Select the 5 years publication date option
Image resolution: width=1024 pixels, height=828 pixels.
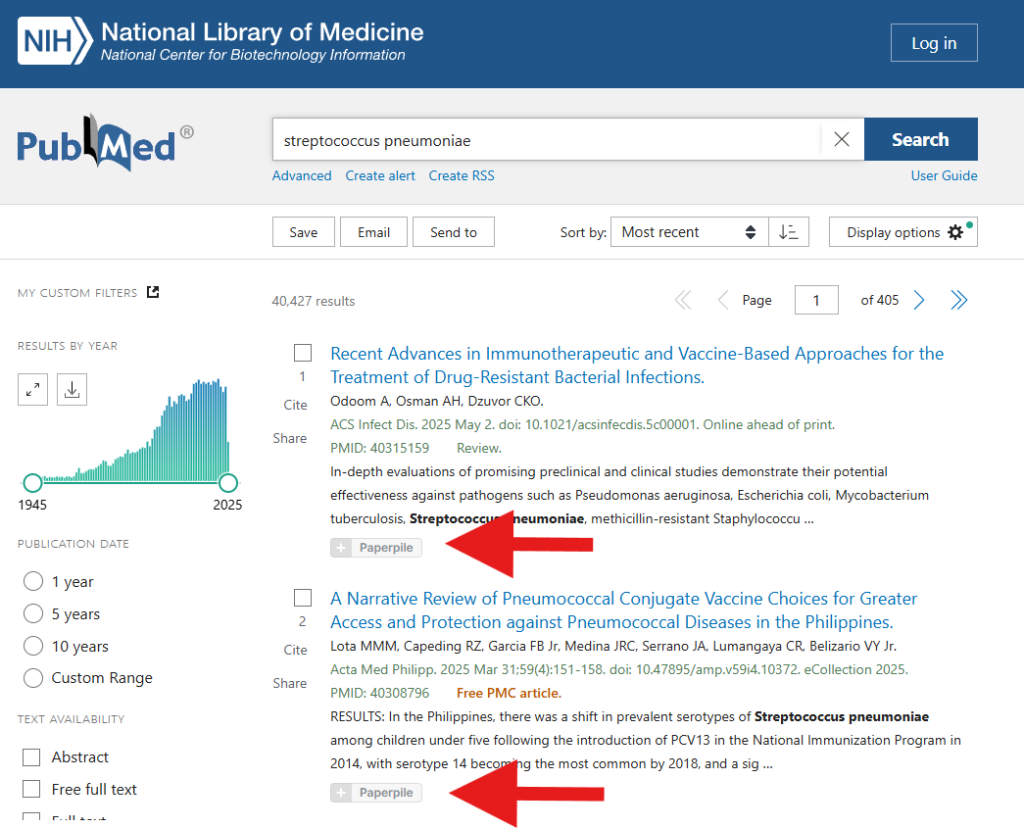[x=33, y=614]
